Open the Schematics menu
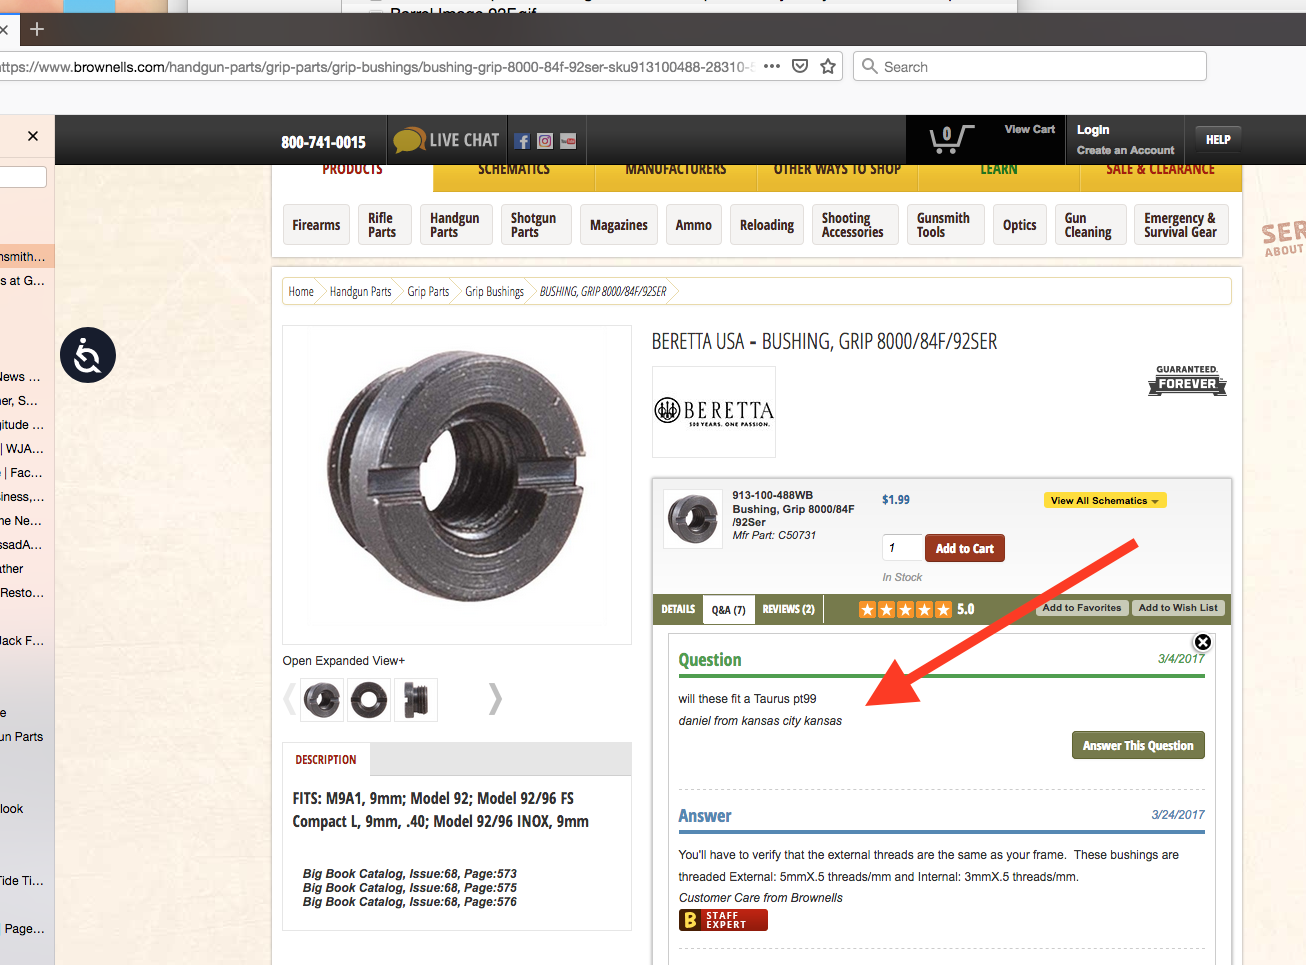Image resolution: width=1306 pixels, height=965 pixels. coord(514,170)
